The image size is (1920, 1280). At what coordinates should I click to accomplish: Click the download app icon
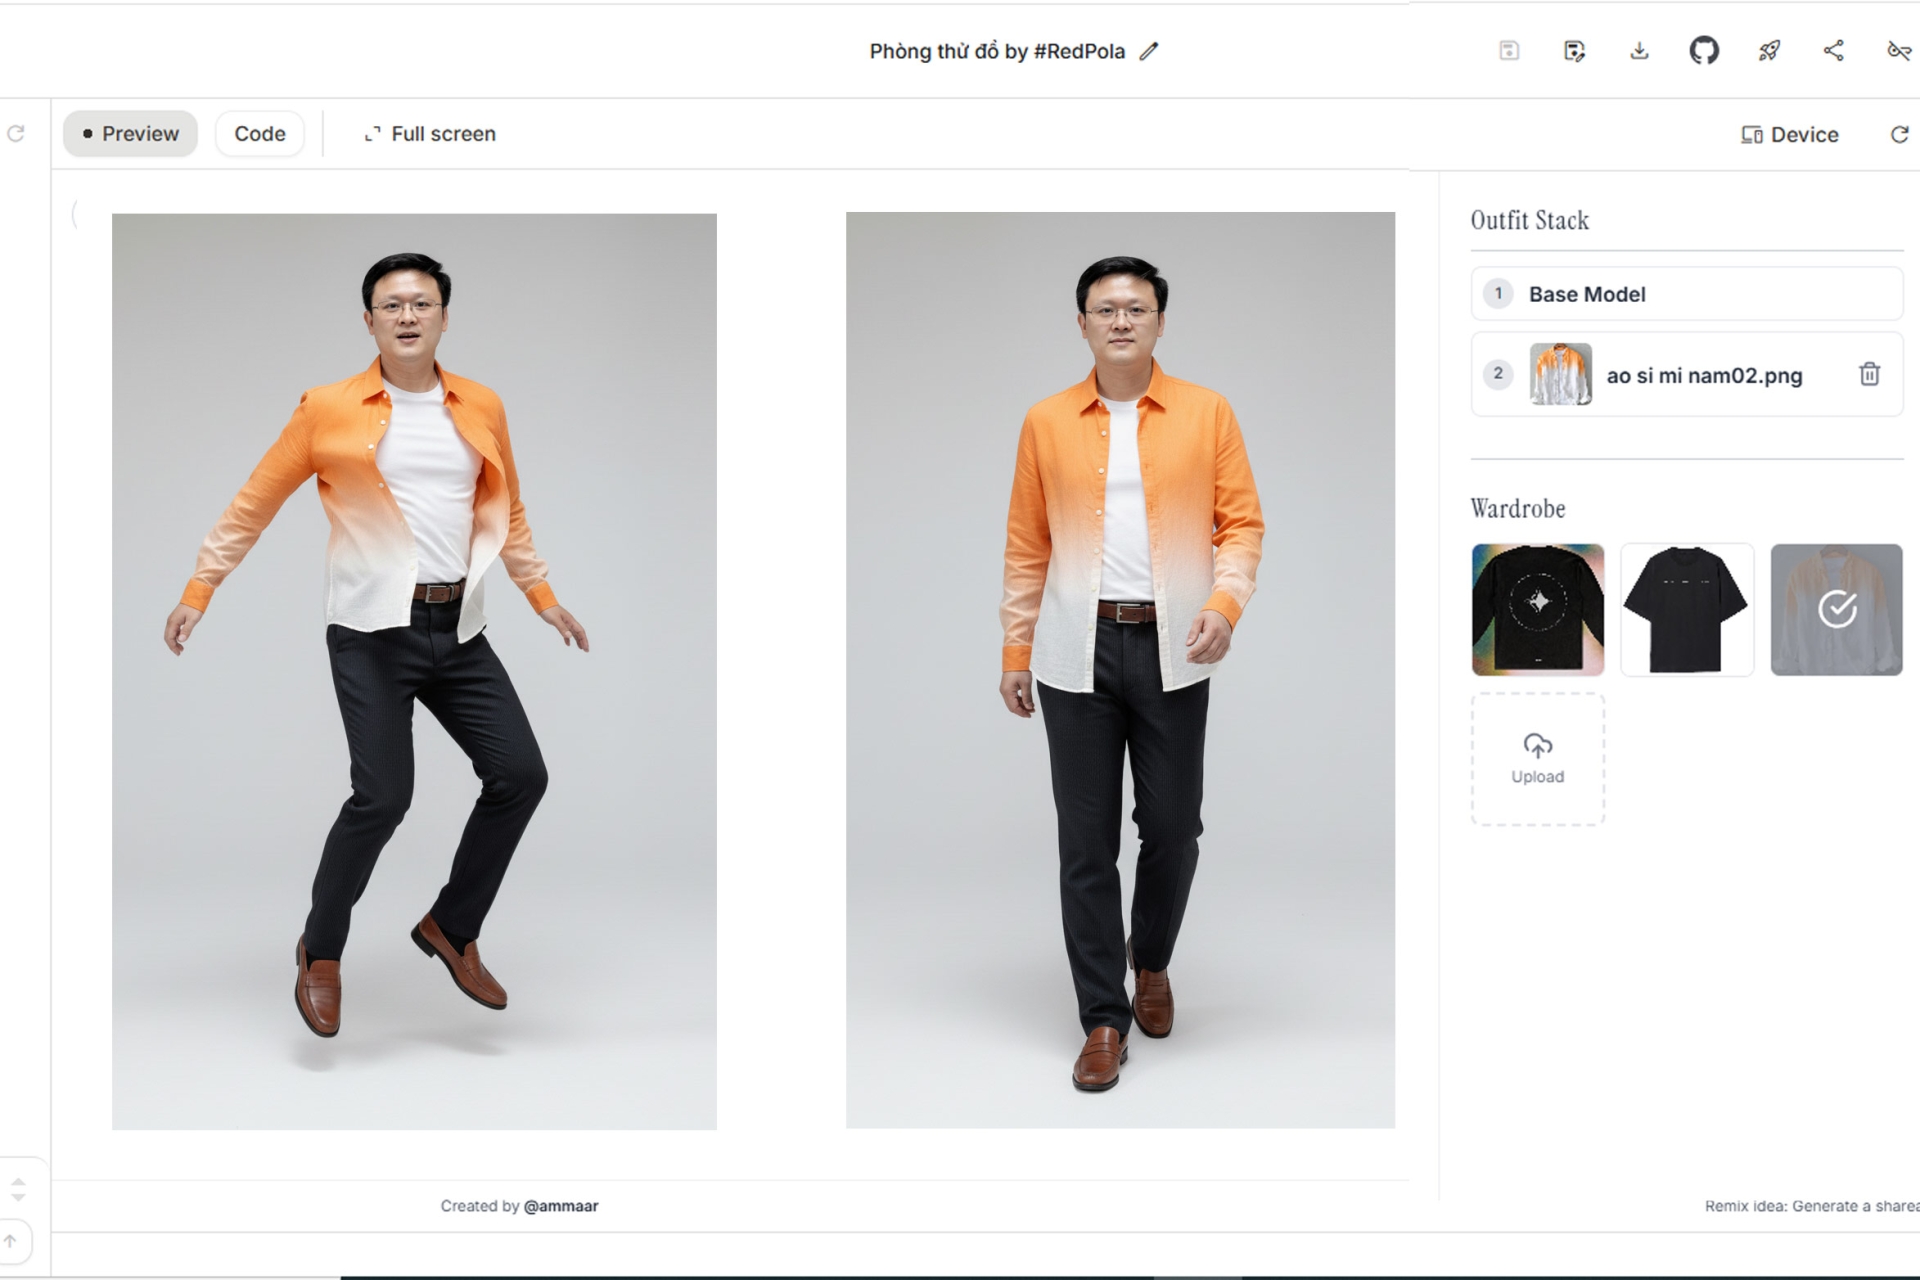tap(1639, 51)
